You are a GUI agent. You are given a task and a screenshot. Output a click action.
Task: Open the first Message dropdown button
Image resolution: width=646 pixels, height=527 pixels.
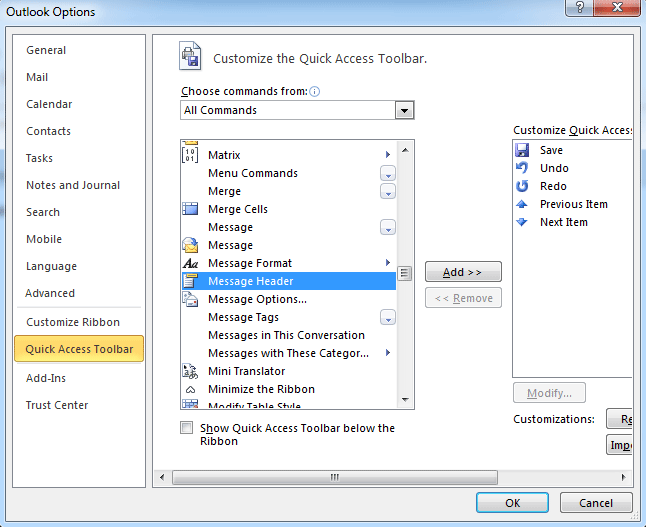[x=388, y=227]
